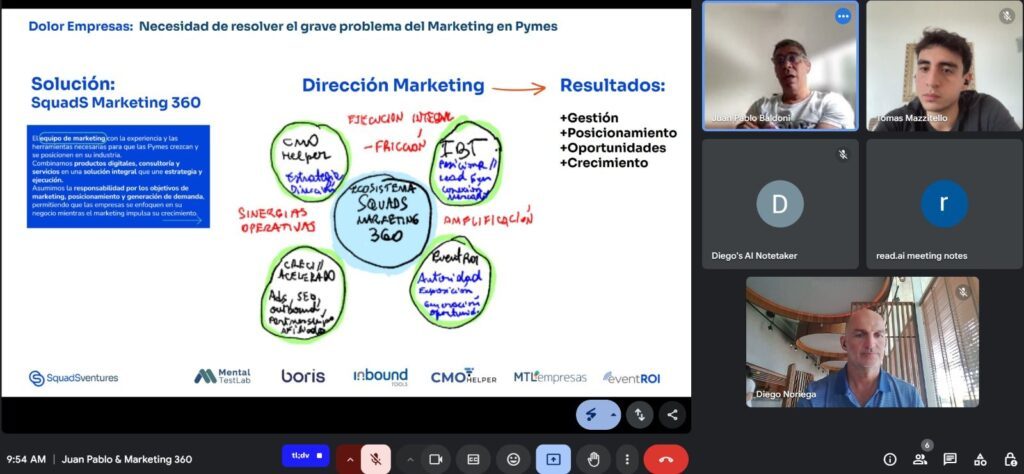
Task: Open host controls lock icon
Action: (x=1008, y=459)
